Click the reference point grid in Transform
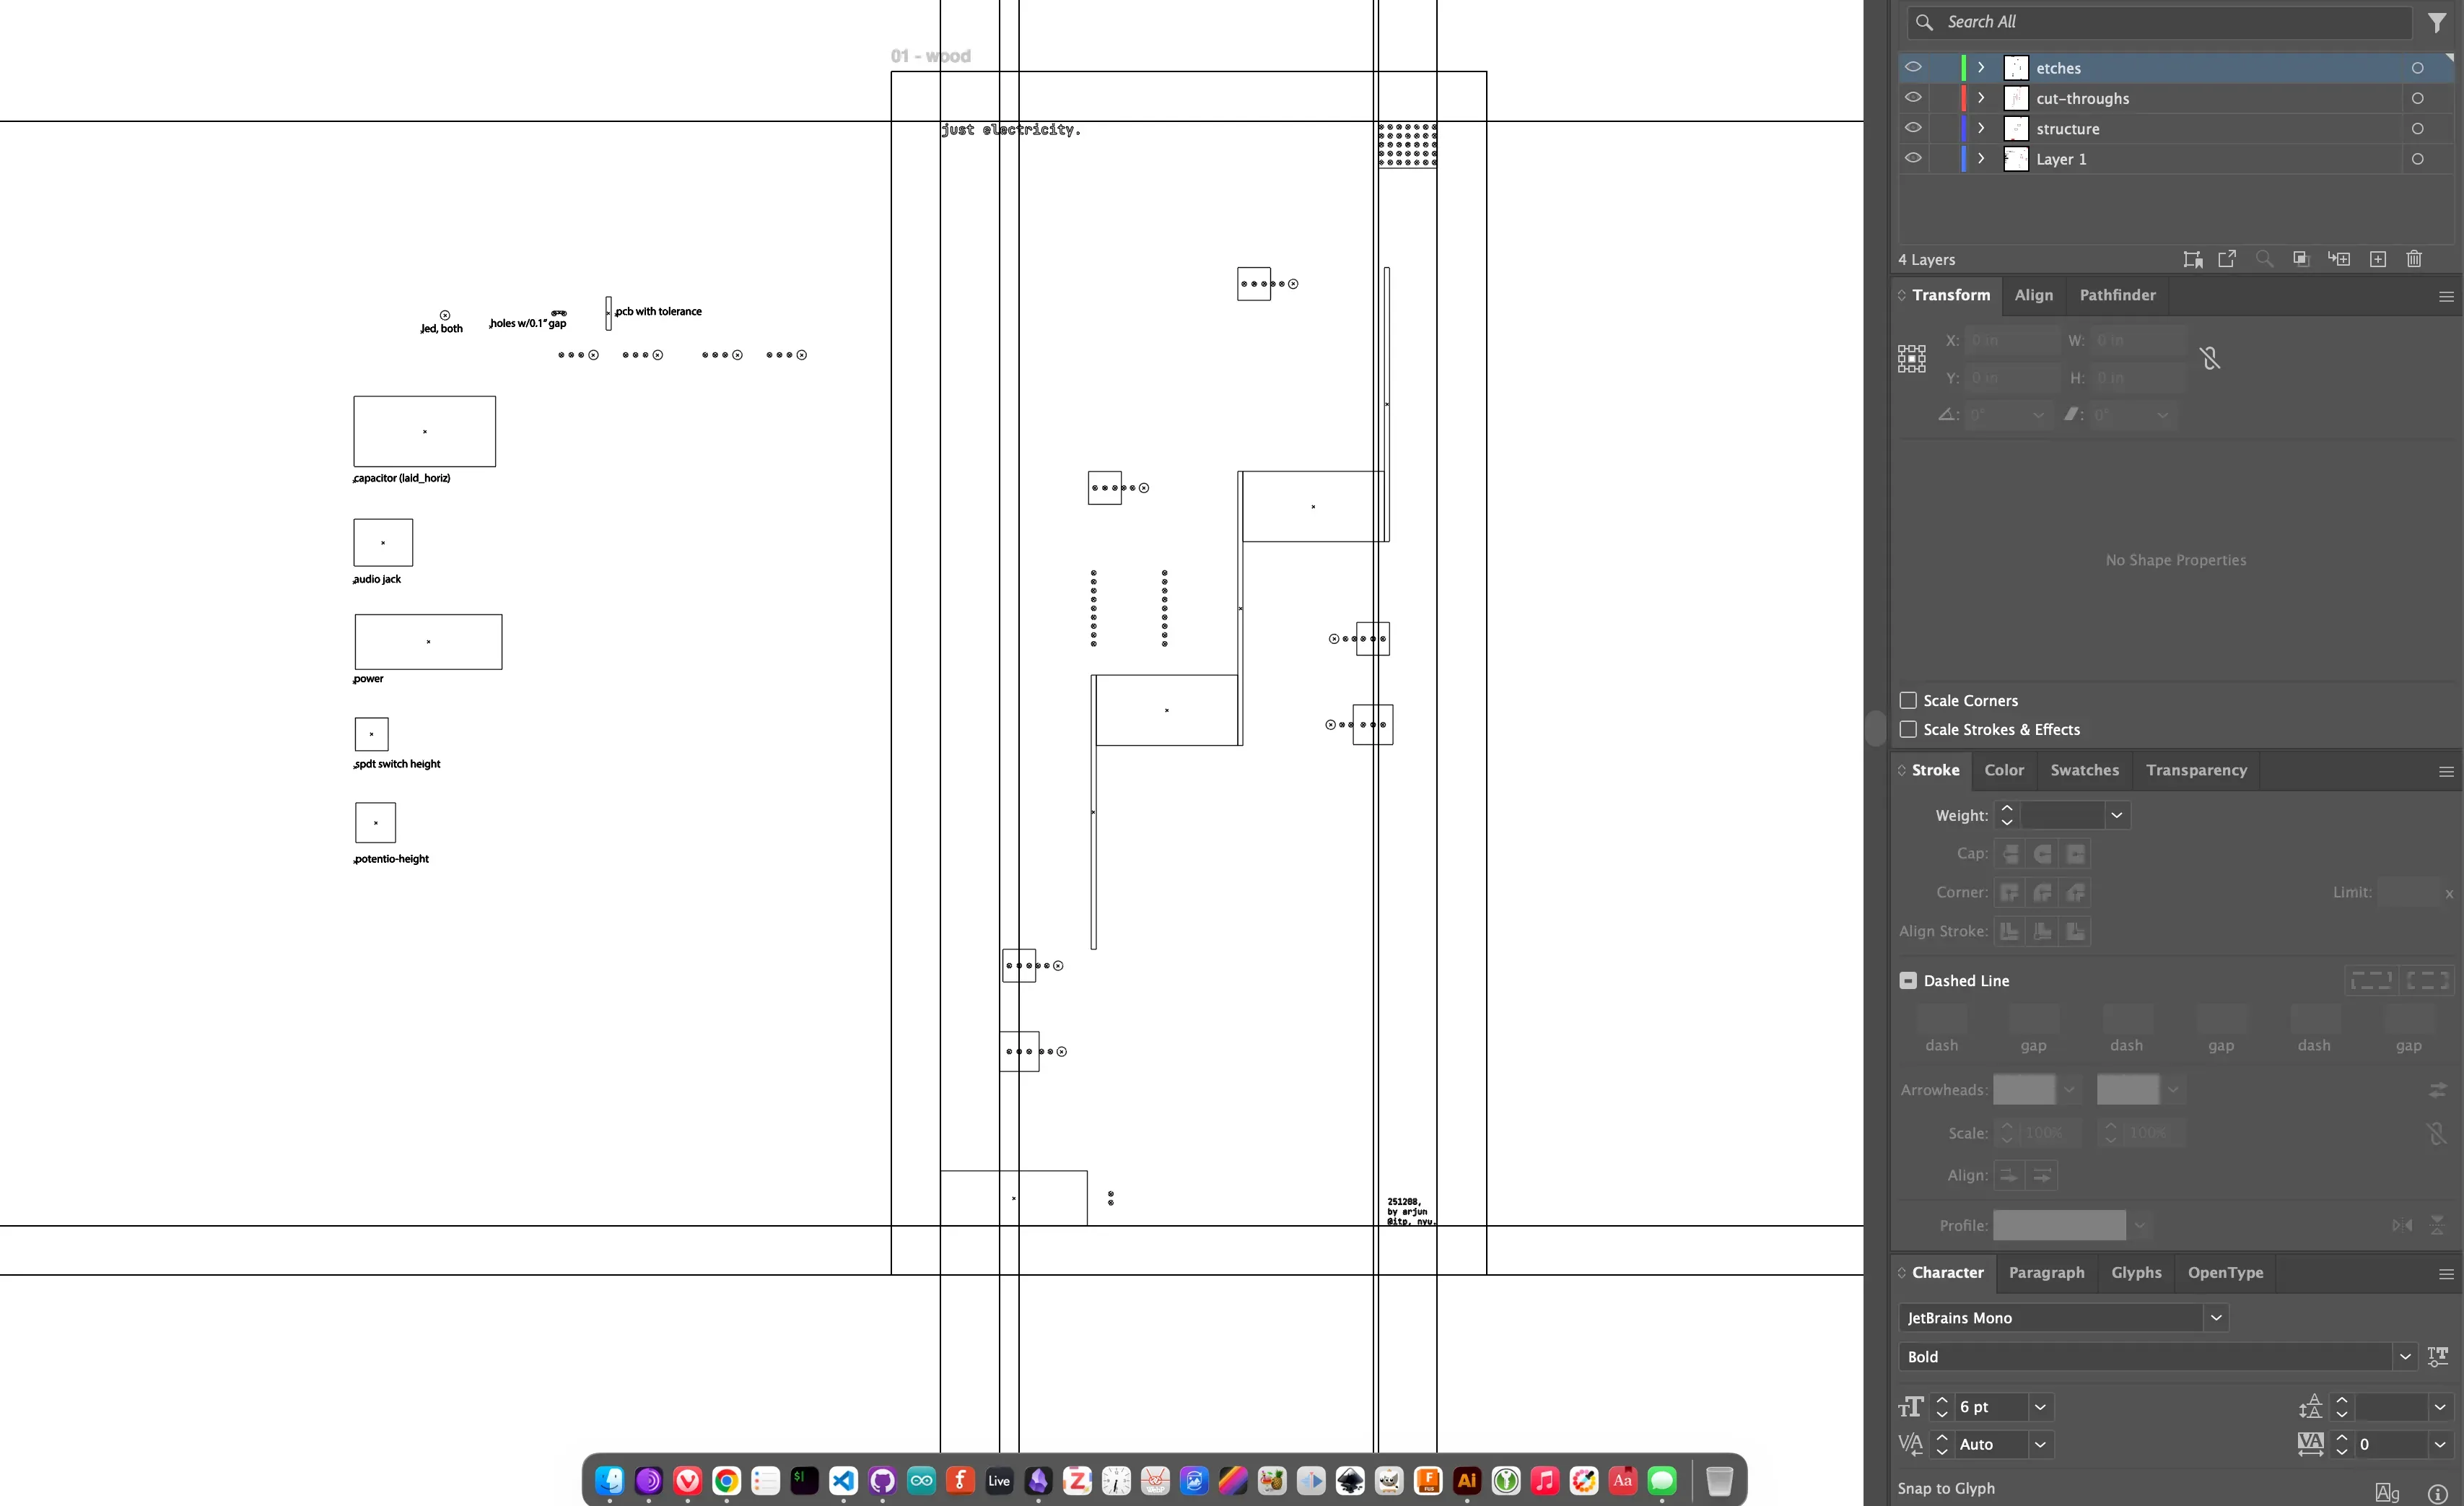Image resolution: width=2464 pixels, height=1506 pixels. (x=1911, y=359)
